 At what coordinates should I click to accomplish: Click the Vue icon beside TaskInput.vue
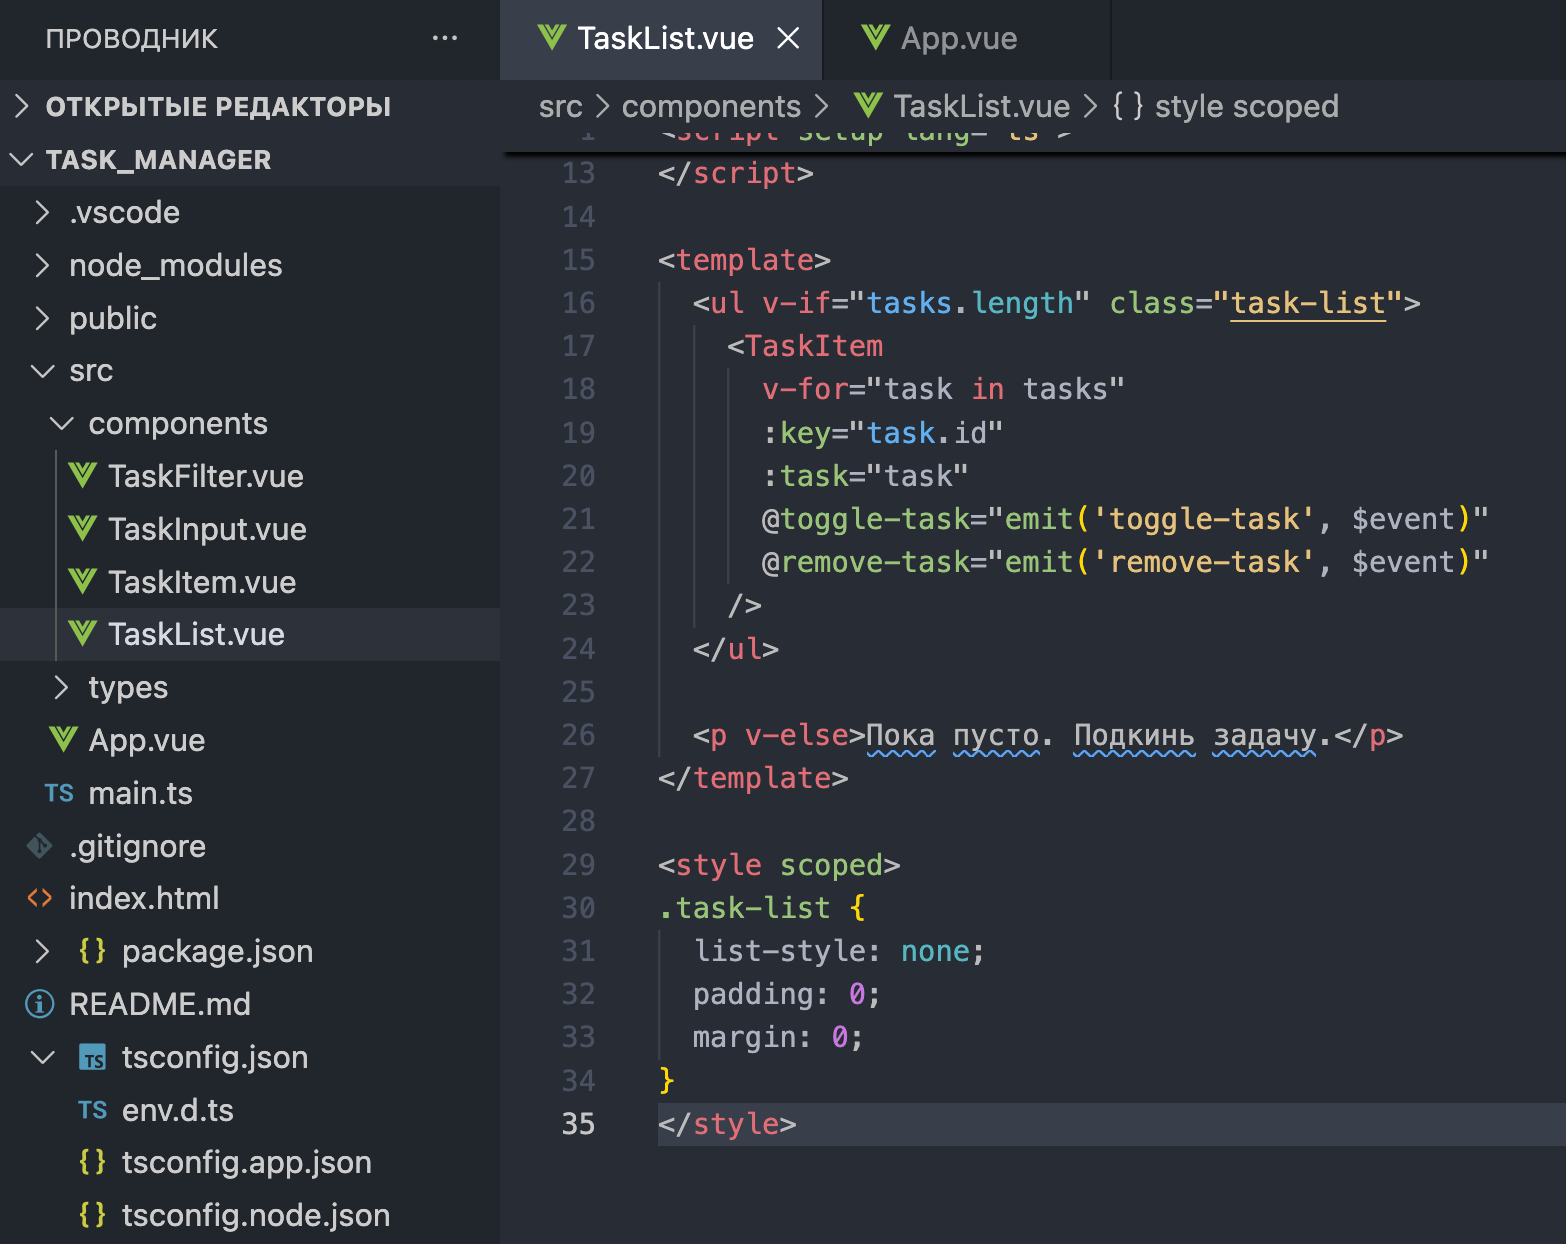(x=83, y=529)
